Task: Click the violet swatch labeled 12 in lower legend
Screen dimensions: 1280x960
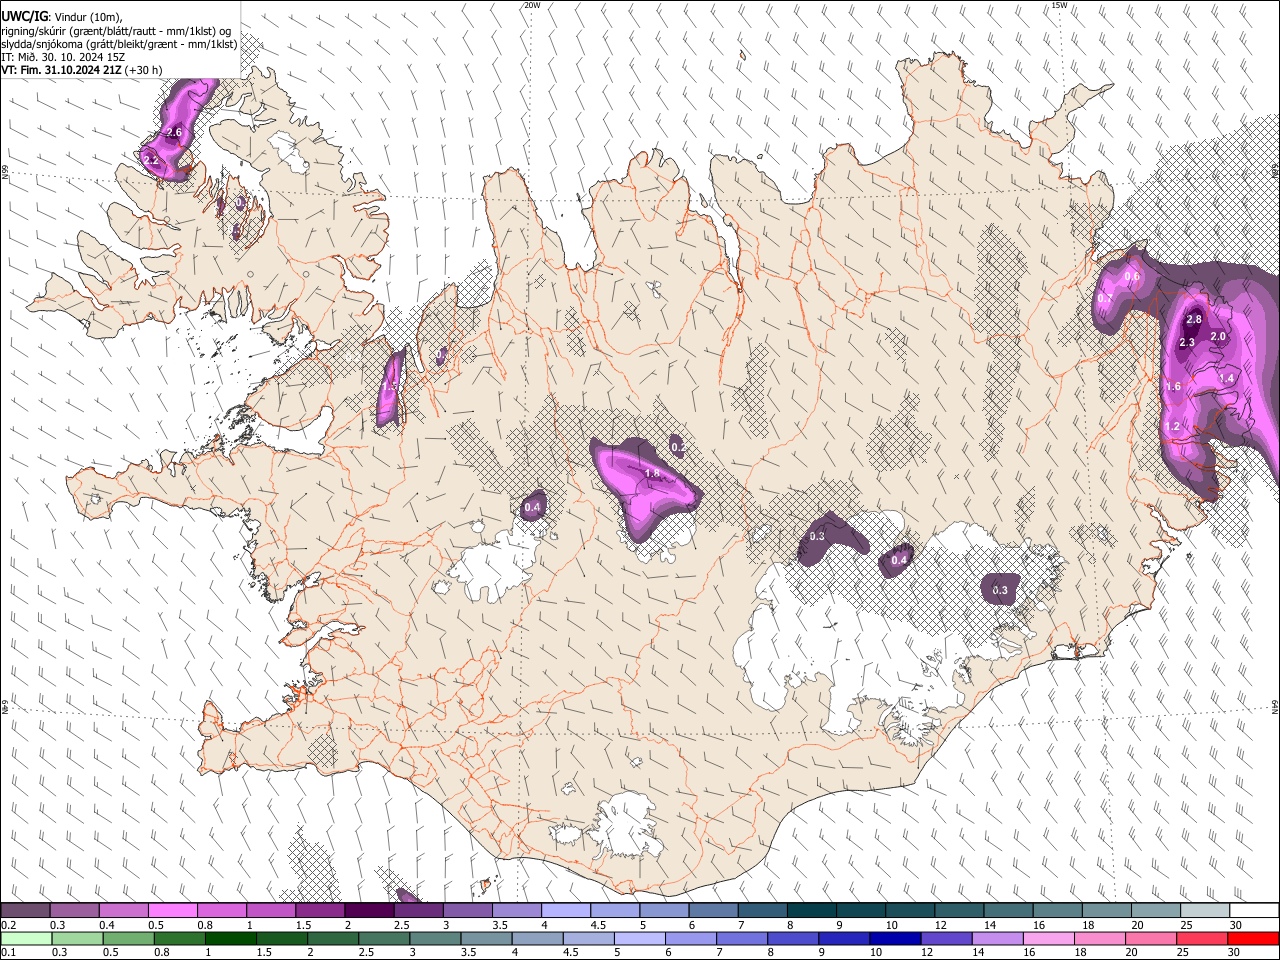Action: [x=947, y=939]
